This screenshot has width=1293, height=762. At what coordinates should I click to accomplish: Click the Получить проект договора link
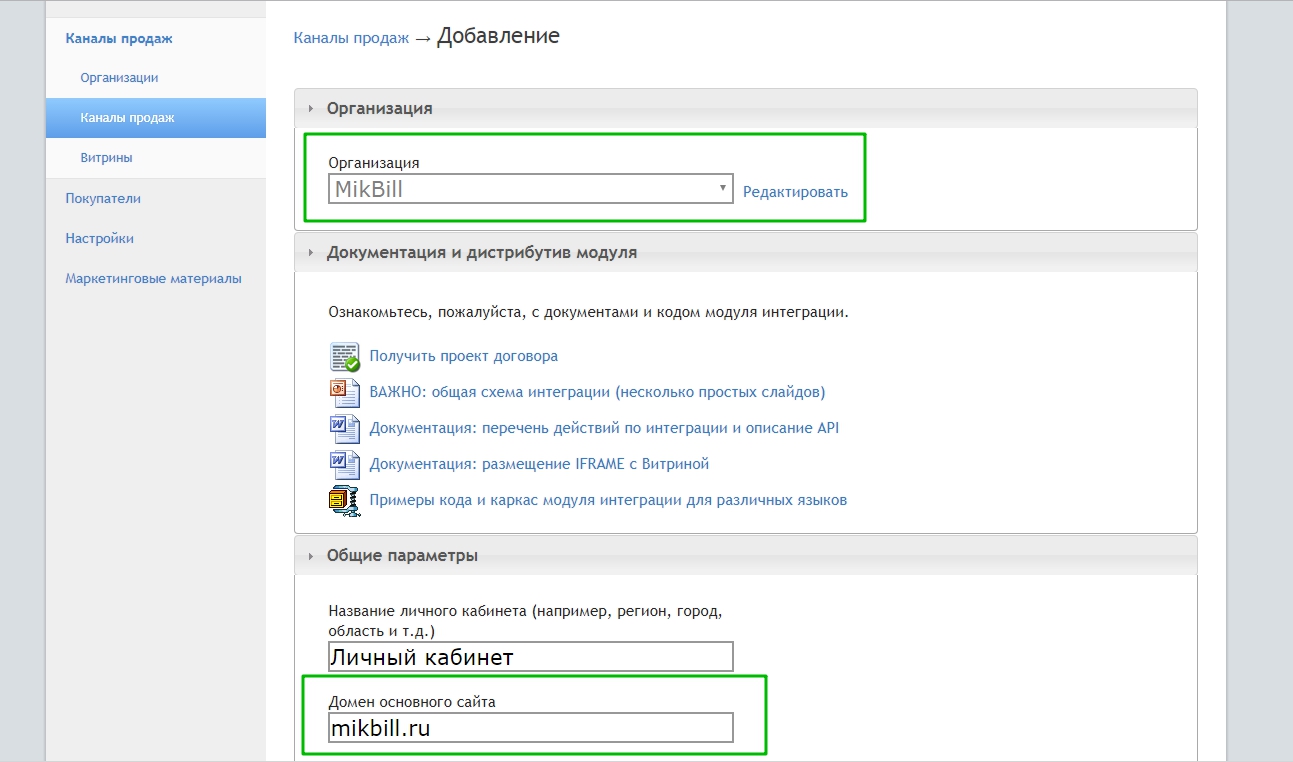[463, 356]
